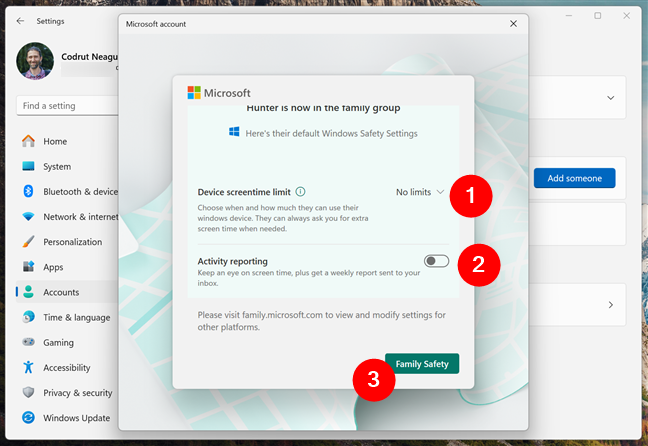
Task: Click the Bluetooth icon in sidebar
Action: click(x=28, y=191)
